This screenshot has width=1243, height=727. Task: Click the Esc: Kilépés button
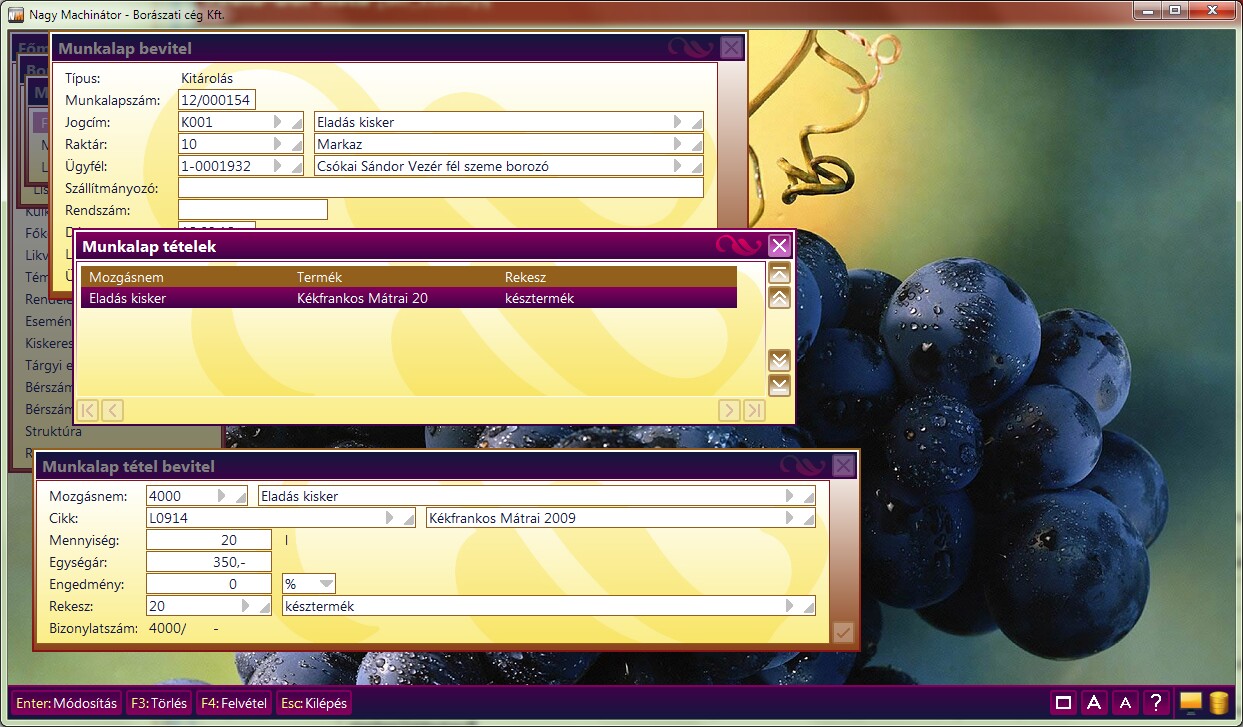pyautogui.click(x=314, y=703)
